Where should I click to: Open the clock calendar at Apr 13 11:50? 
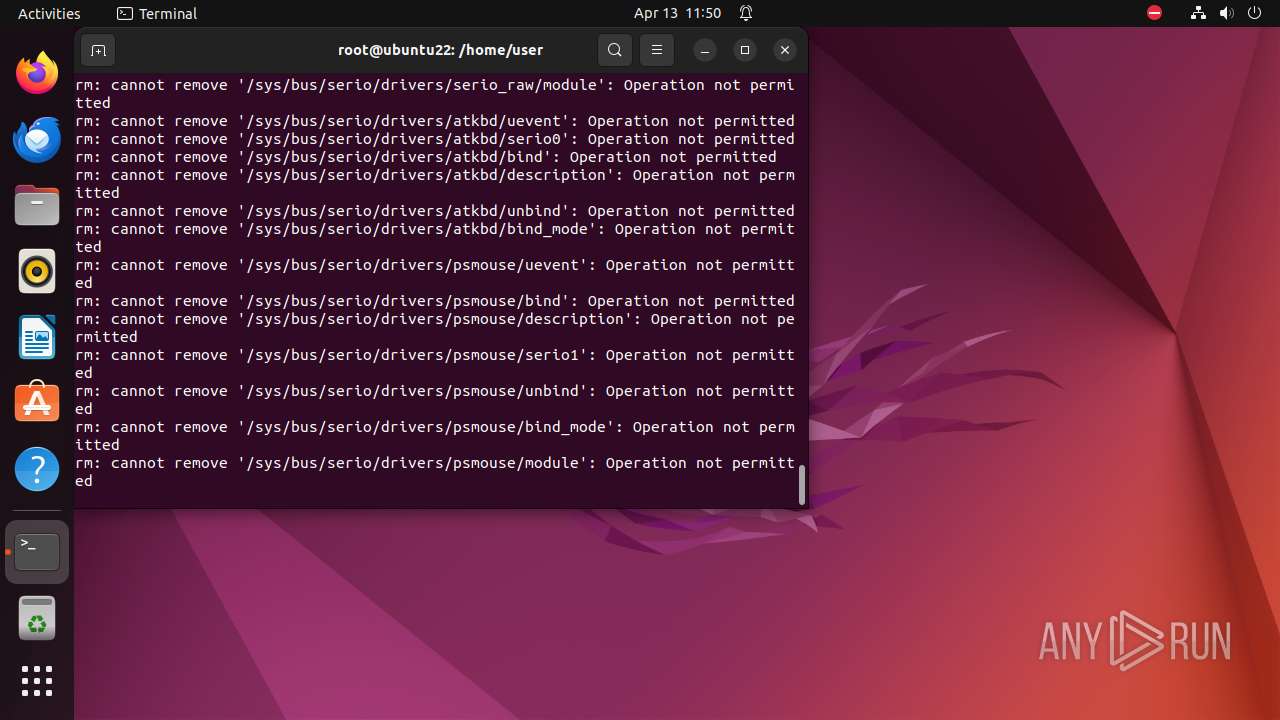pos(677,13)
